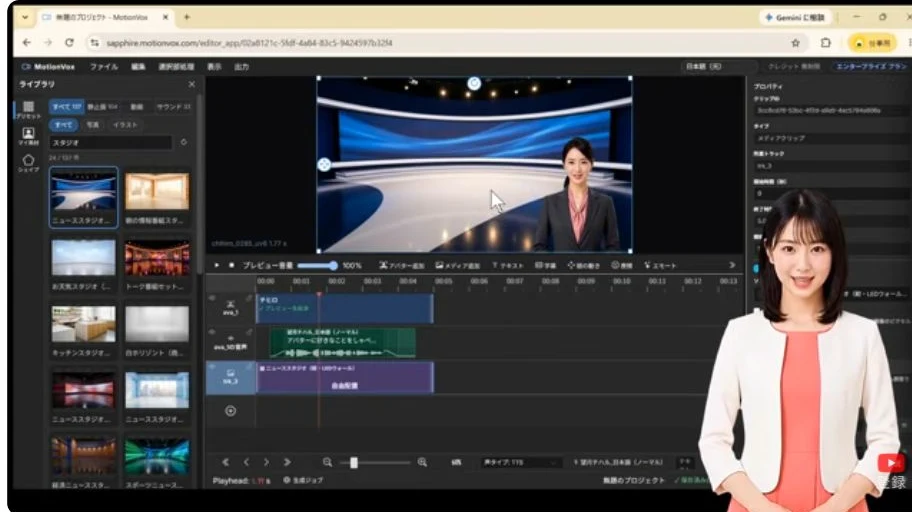Viewport: 912px width, 512px height.
Task: Toggle visibility of the ava_1 track
Action: pyautogui.click(x=212, y=298)
